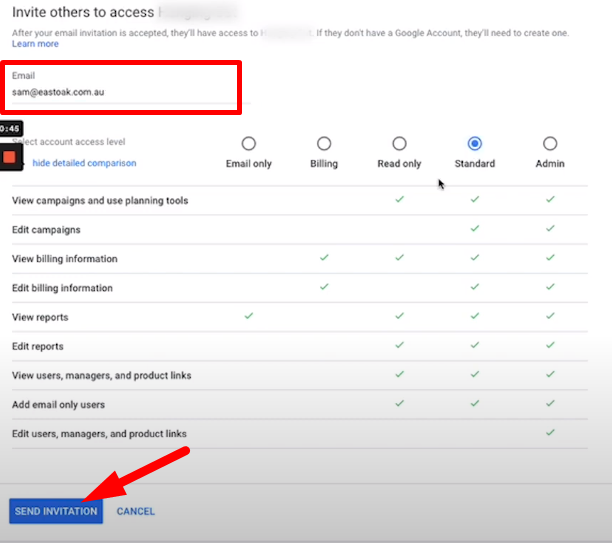The height and width of the screenshot is (543, 612).
Task: Click the Standard checkmark in Edit reports row
Action: (475, 345)
